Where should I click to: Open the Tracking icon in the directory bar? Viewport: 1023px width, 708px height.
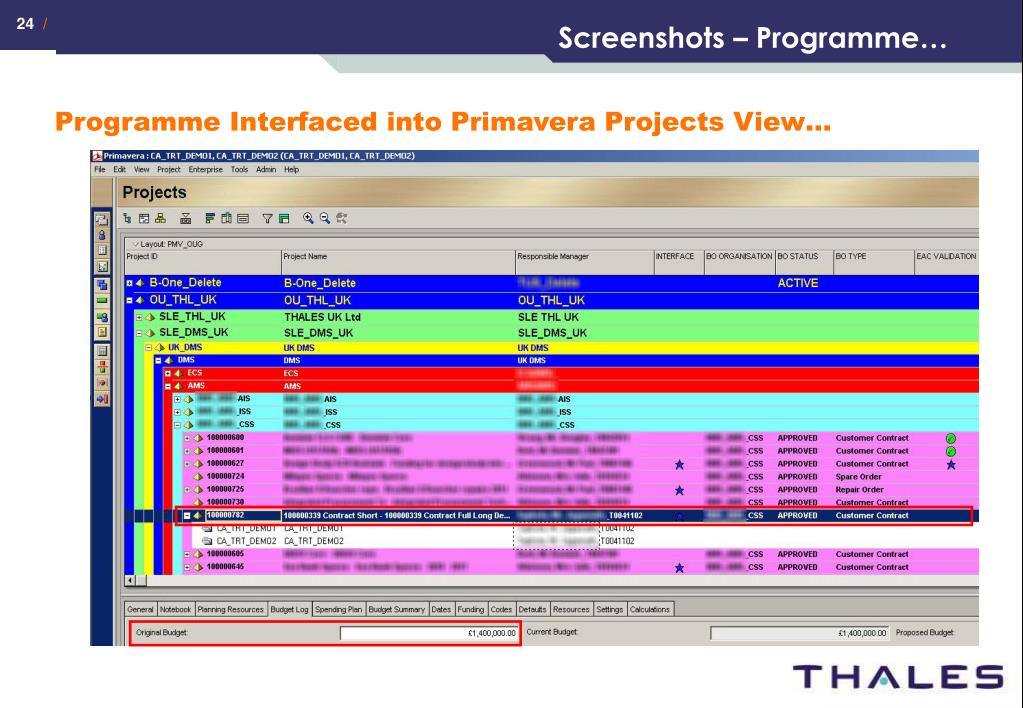coord(102,267)
